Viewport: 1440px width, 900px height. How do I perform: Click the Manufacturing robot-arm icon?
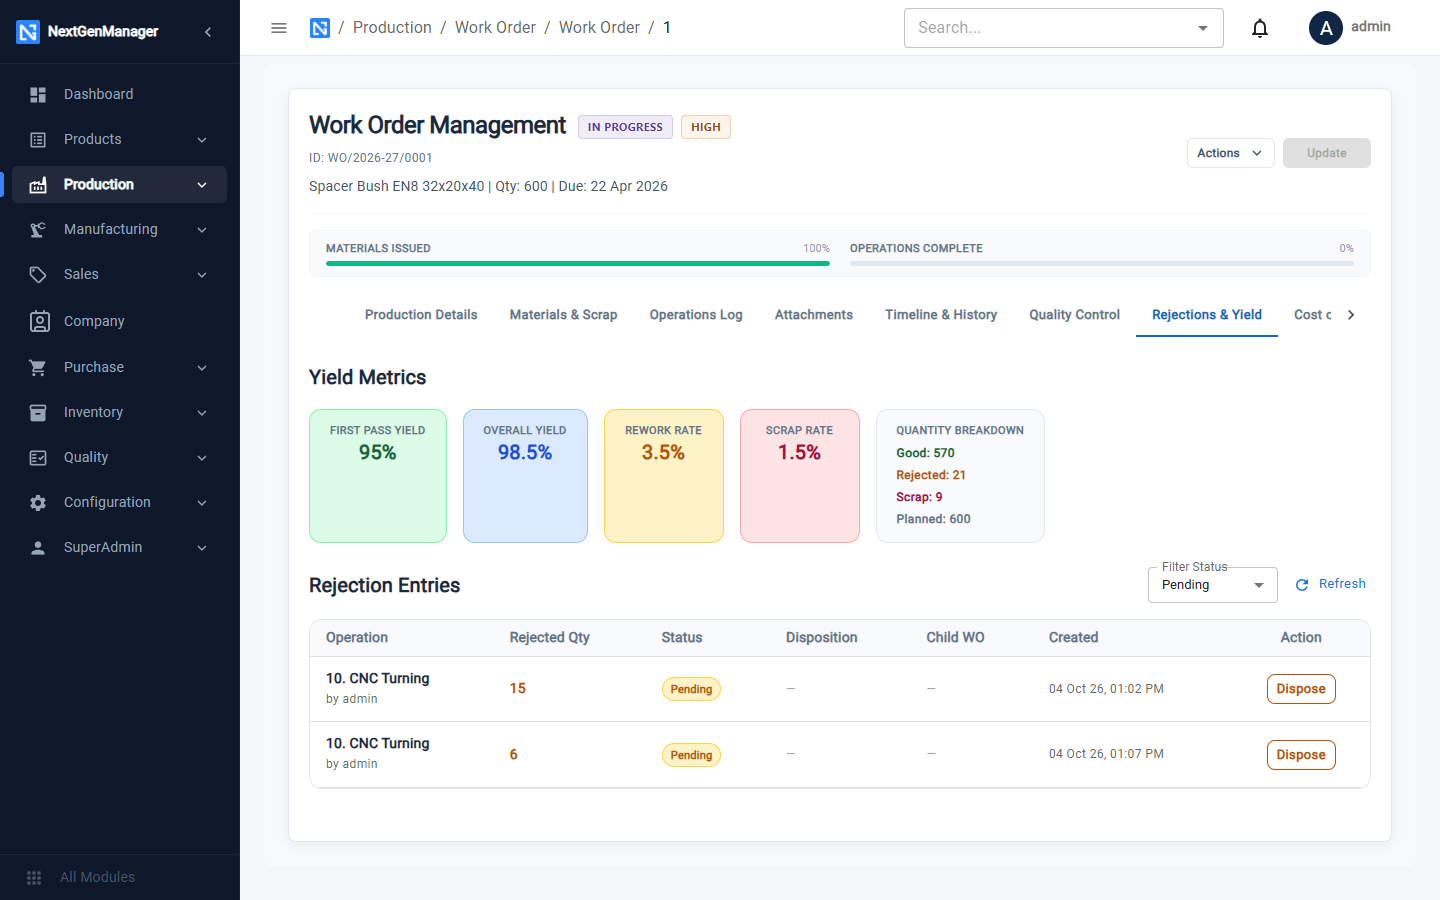[38, 230]
